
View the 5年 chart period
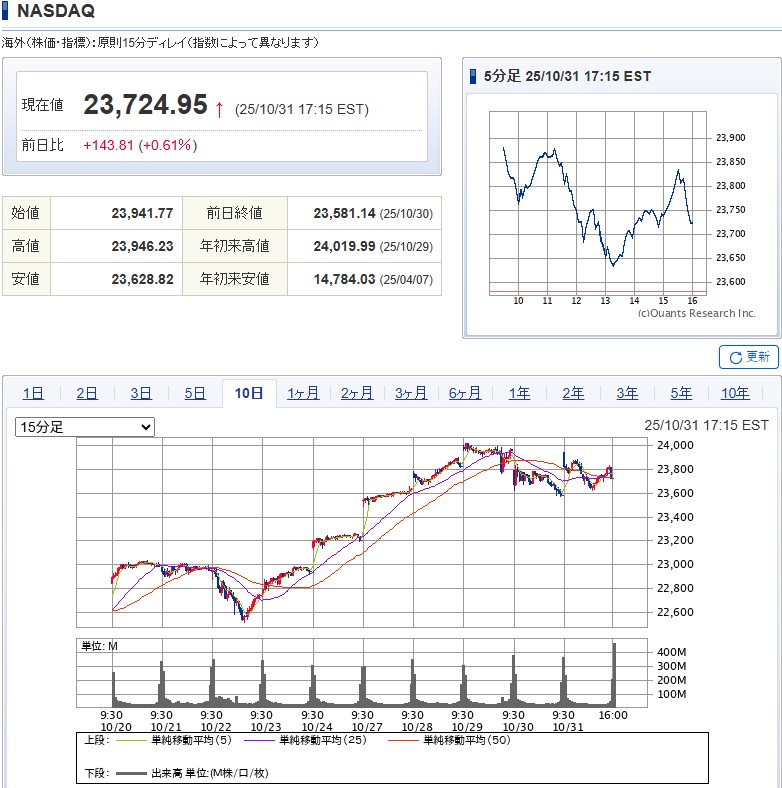tap(681, 393)
